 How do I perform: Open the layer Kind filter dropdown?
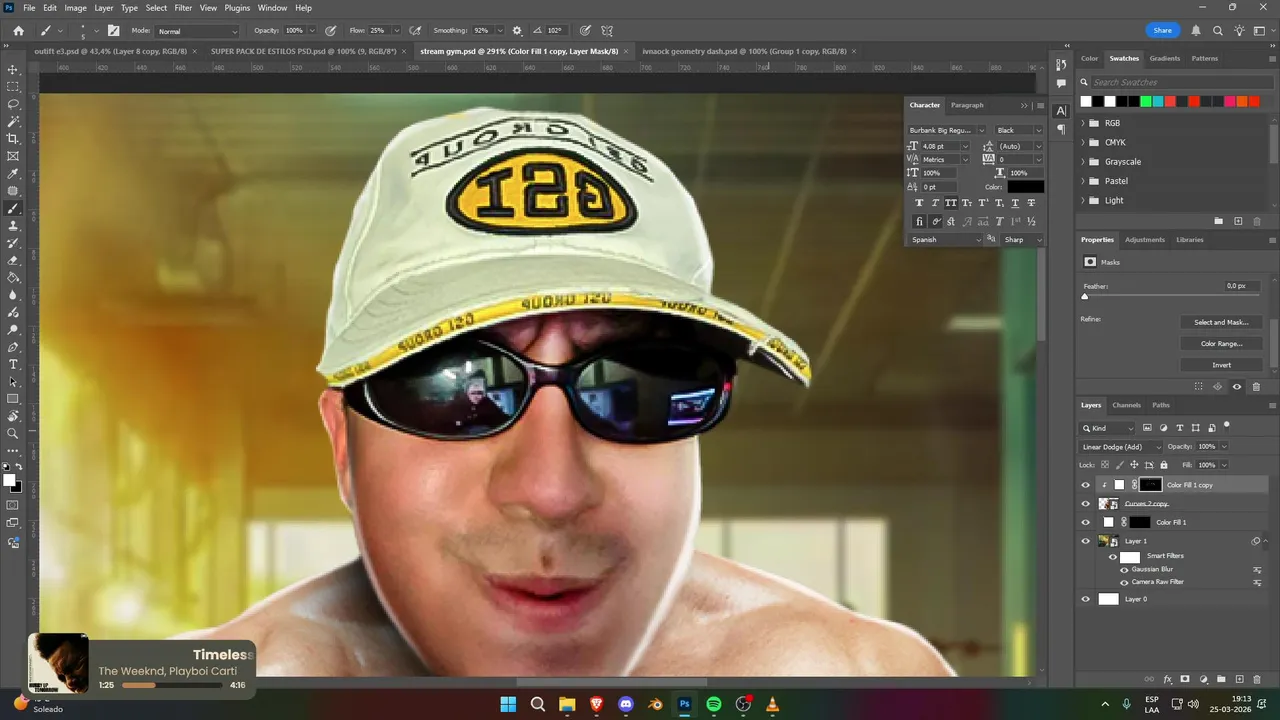[1108, 428]
